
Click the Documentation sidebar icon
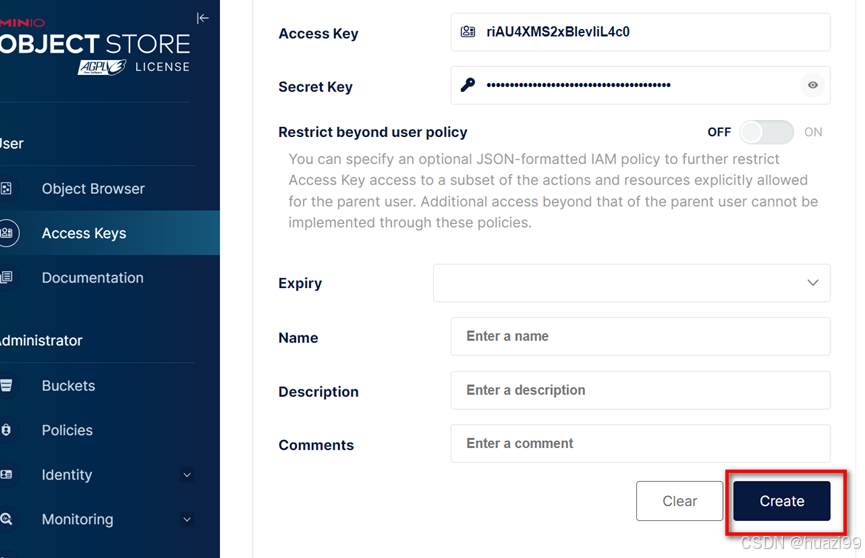pyautogui.click(x=7, y=278)
